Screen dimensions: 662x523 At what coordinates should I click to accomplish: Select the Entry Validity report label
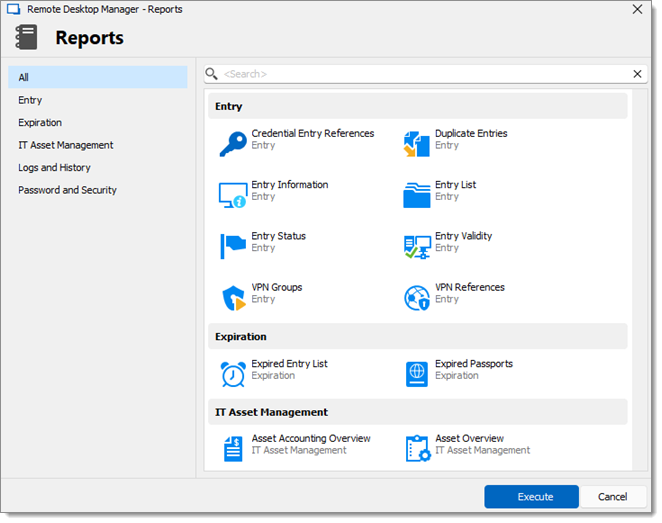click(x=464, y=236)
